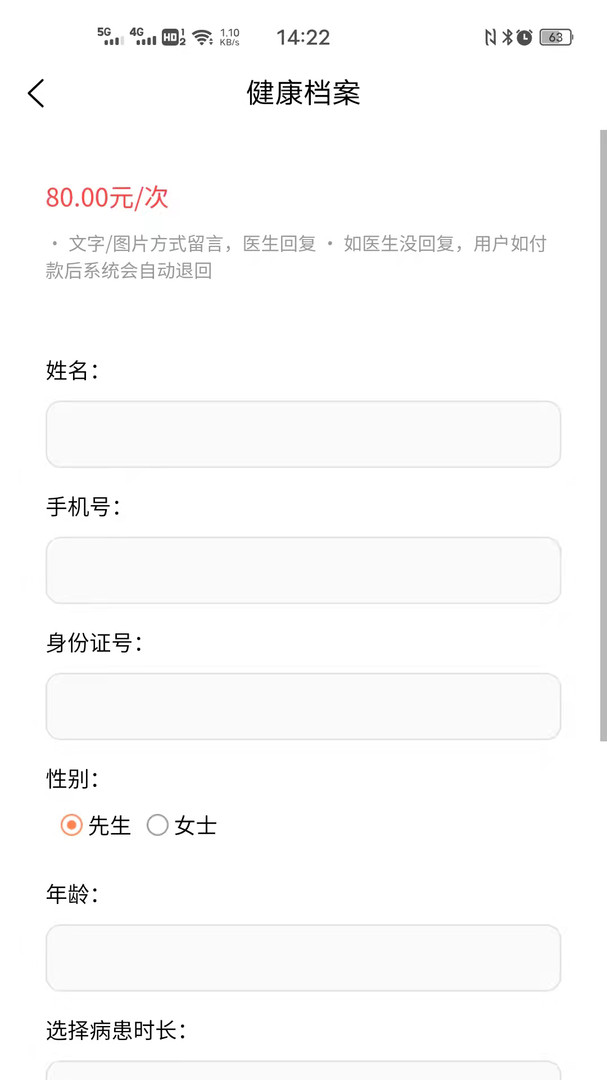The width and height of the screenshot is (607, 1080).
Task: Tap the WiFi status icon
Action: [x=203, y=37]
